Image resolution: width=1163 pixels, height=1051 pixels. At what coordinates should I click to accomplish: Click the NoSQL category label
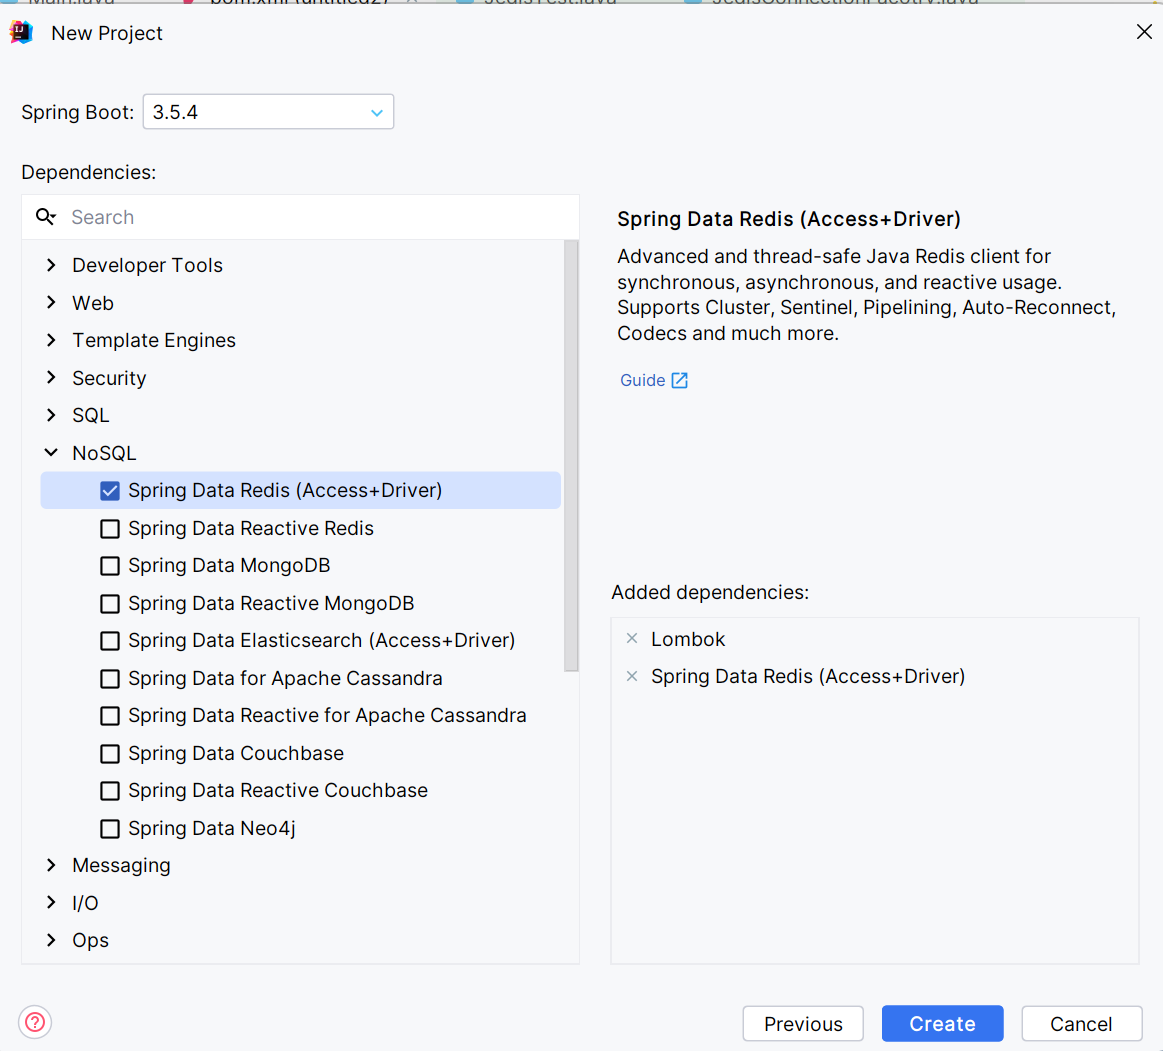[x=104, y=453]
